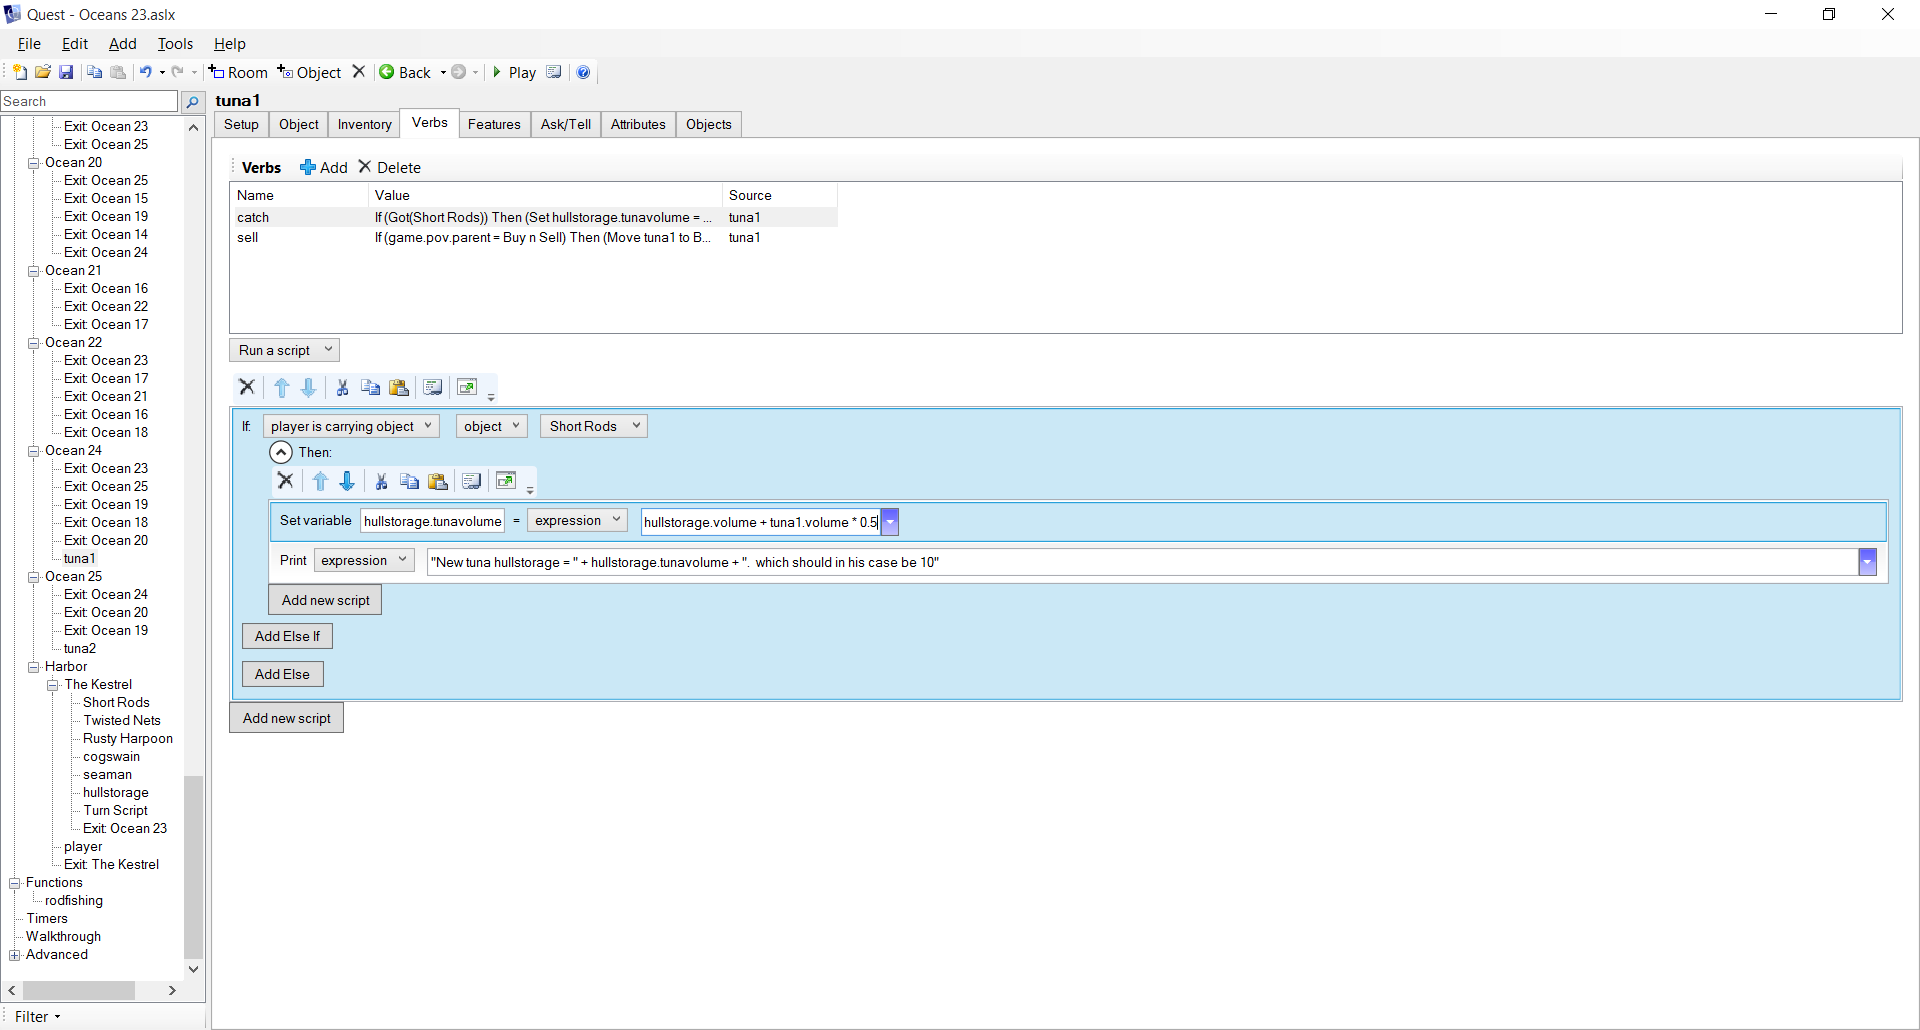This screenshot has width=1920, height=1030.
Task: Switch to the Attributes tab
Action: coord(637,124)
